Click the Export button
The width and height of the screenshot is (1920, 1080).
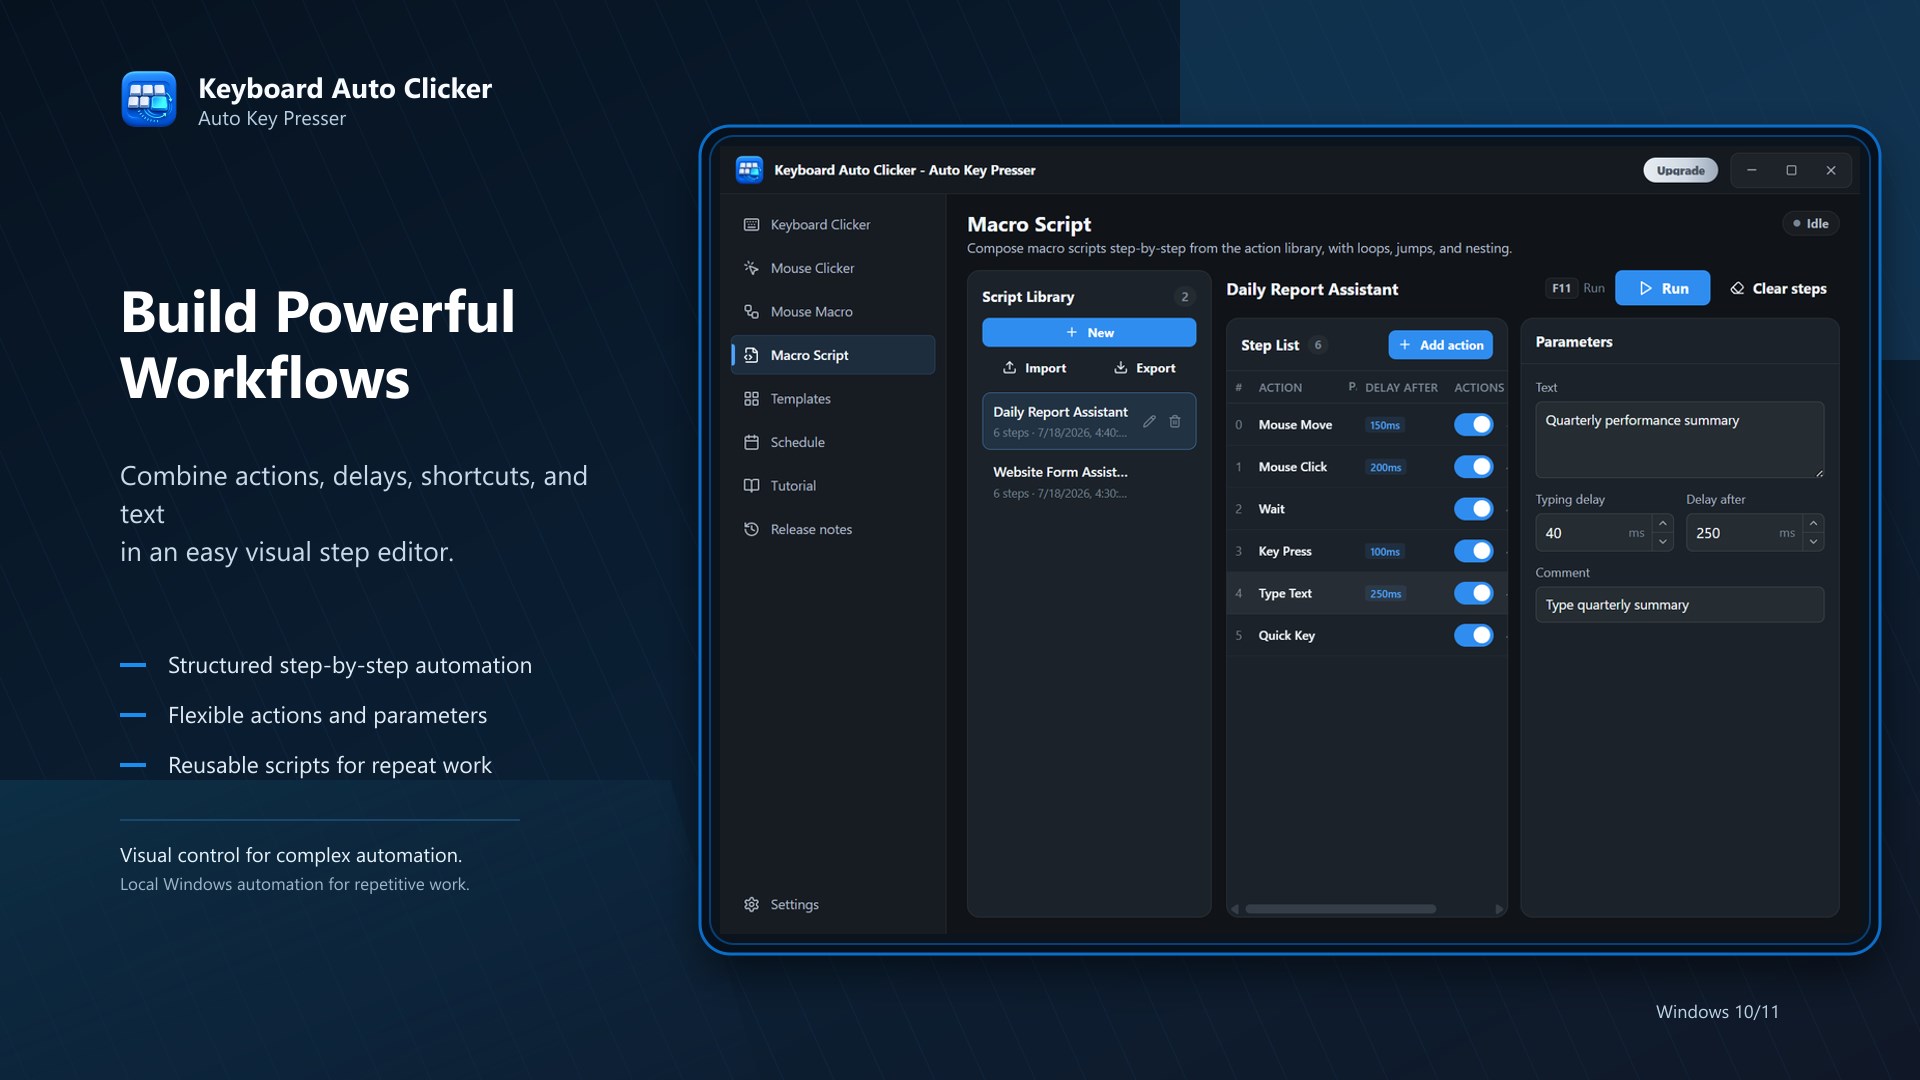click(1144, 368)
